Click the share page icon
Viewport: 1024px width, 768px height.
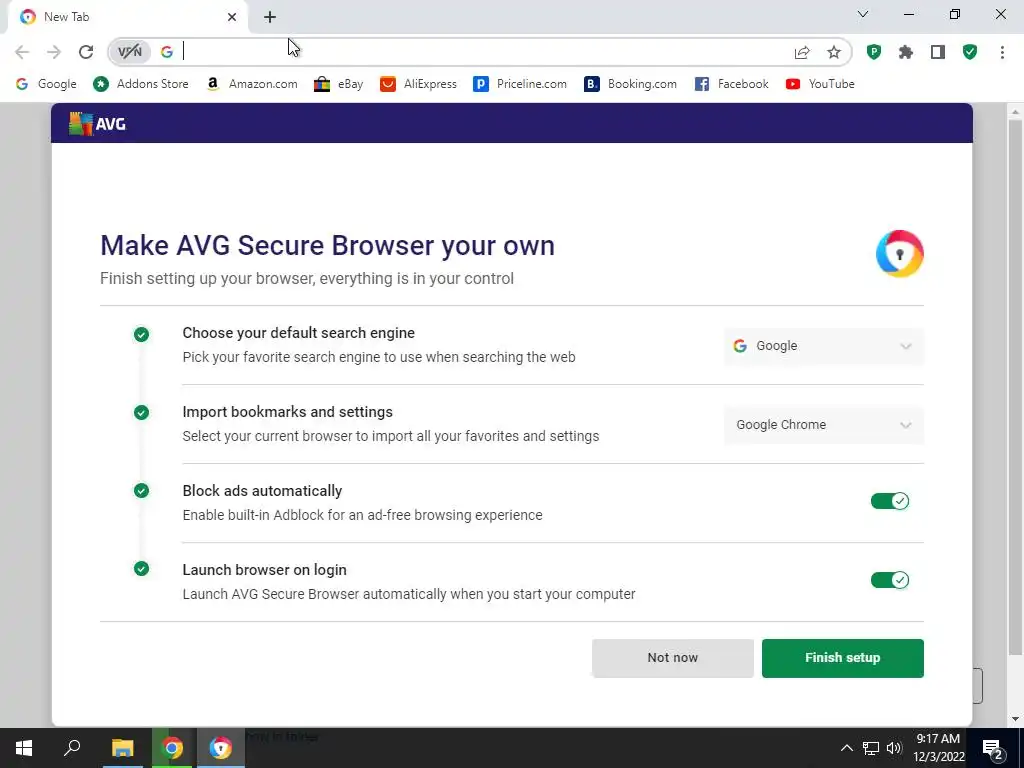tap(802, 52)
